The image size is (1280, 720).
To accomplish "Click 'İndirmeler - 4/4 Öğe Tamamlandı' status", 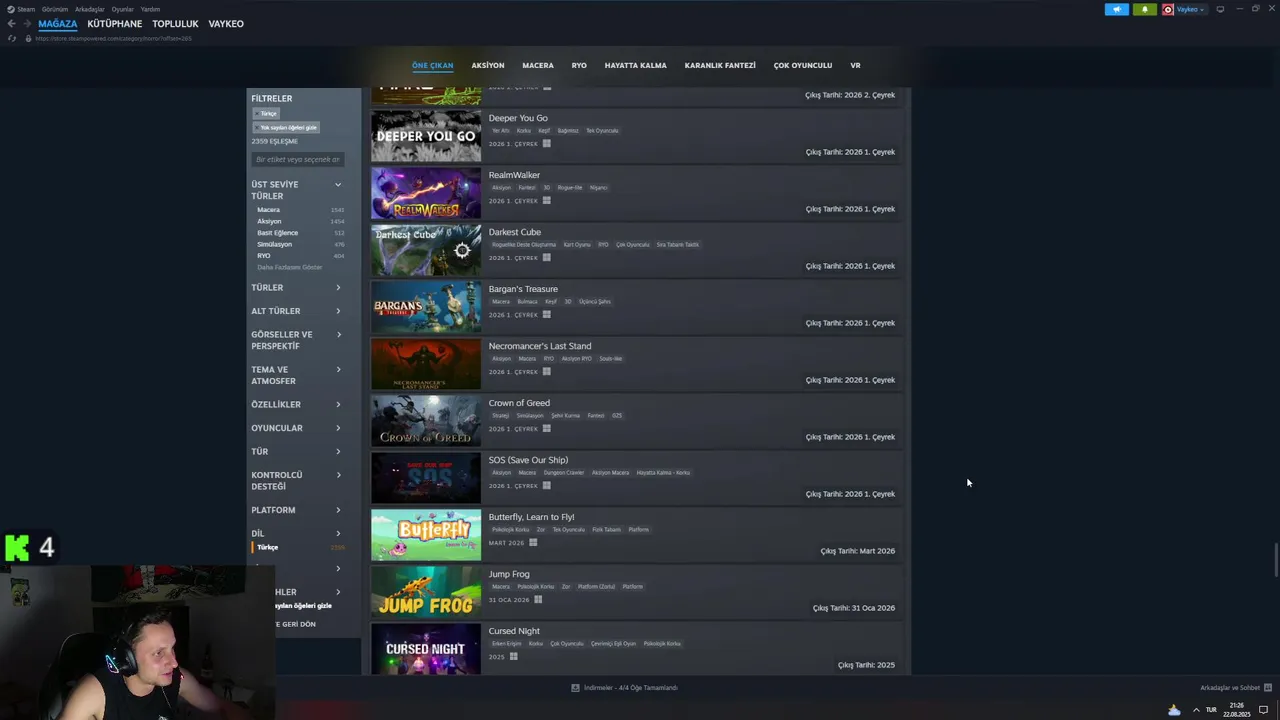I will click(x=631, y=688).
